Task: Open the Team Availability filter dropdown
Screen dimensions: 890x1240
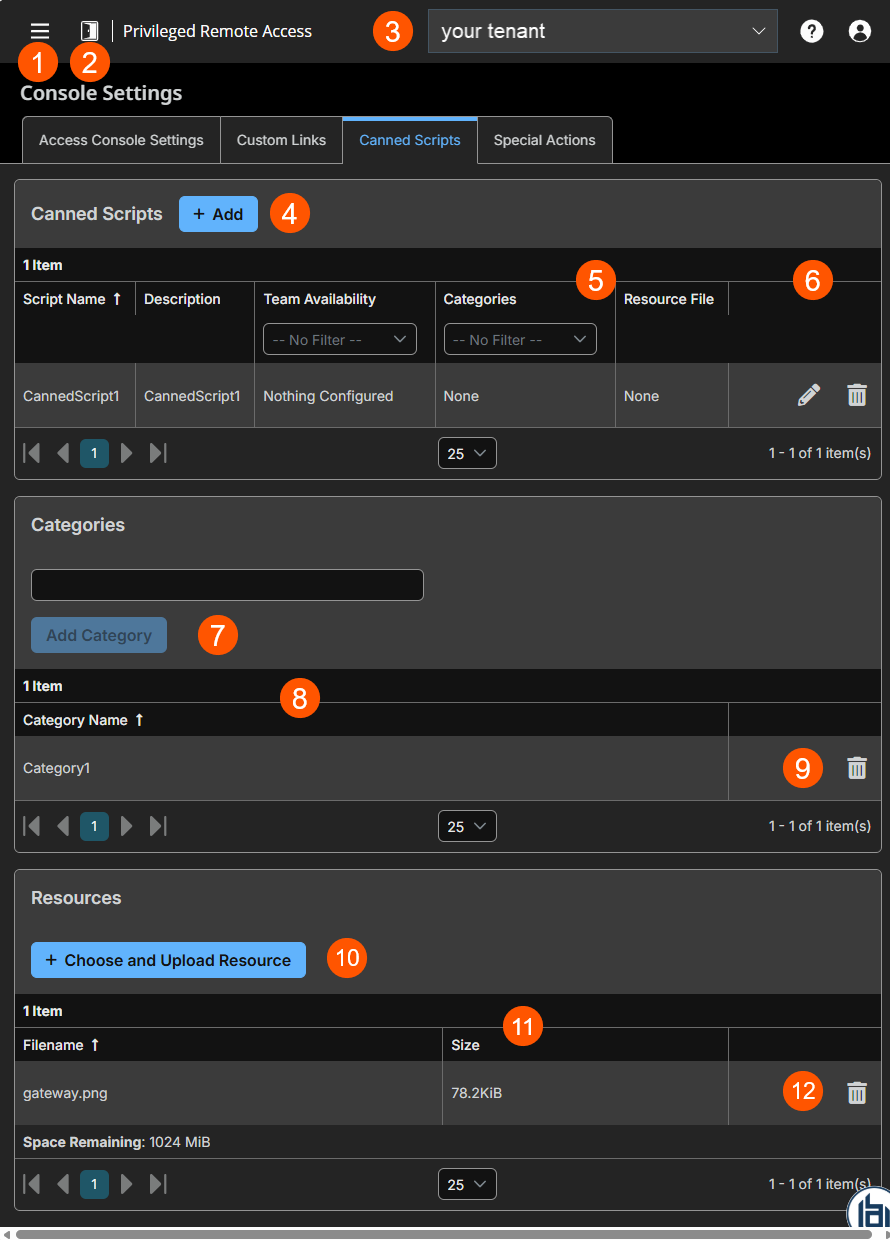Action: point(339,339)
